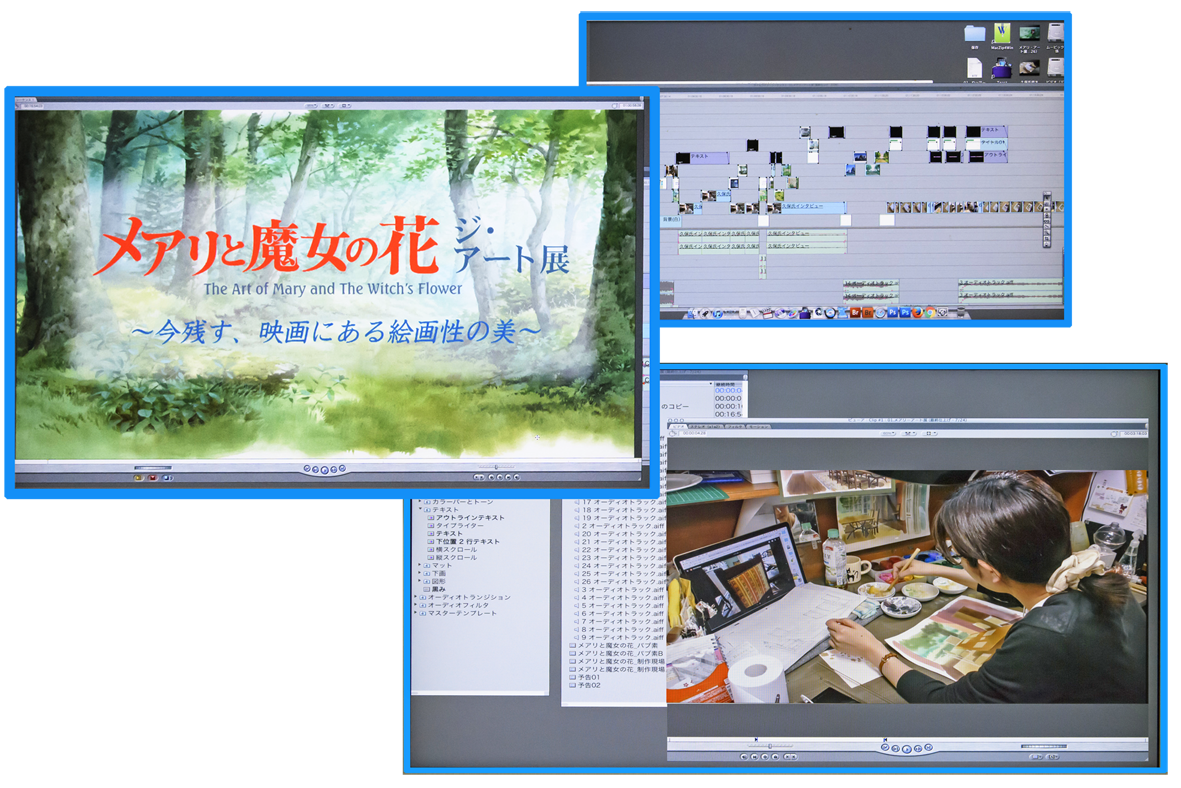Screen dimensions: 1181x788
Task: Click the 継続時間 column header
Action: [726, 384]
